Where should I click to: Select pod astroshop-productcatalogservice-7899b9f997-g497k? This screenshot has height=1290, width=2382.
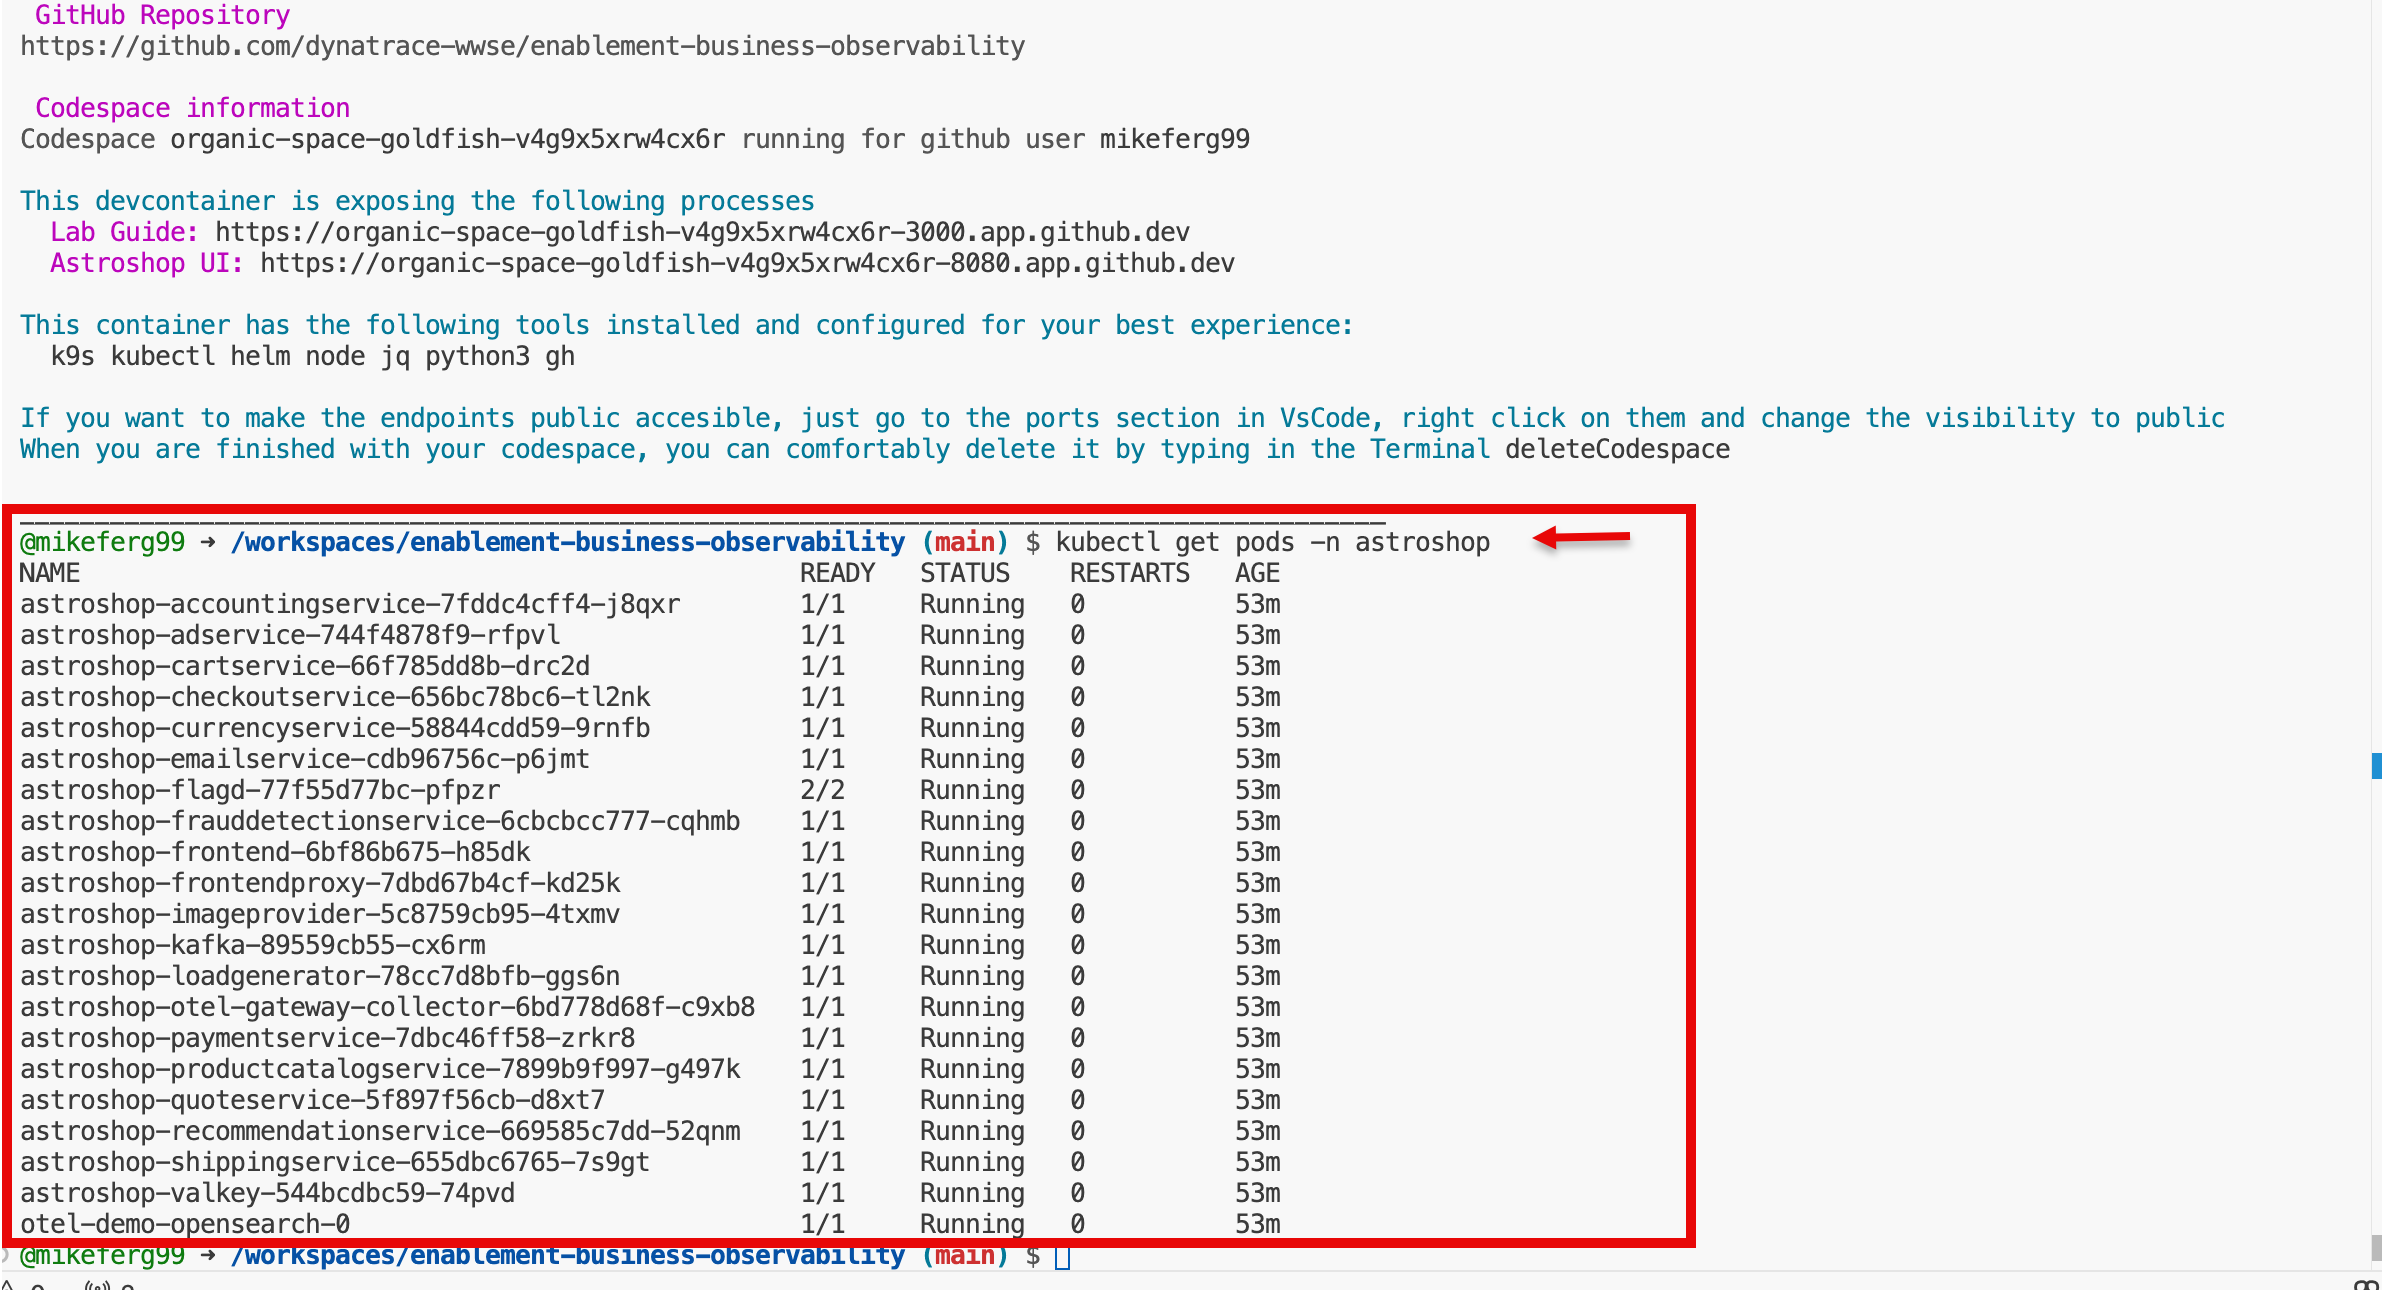380,1069
